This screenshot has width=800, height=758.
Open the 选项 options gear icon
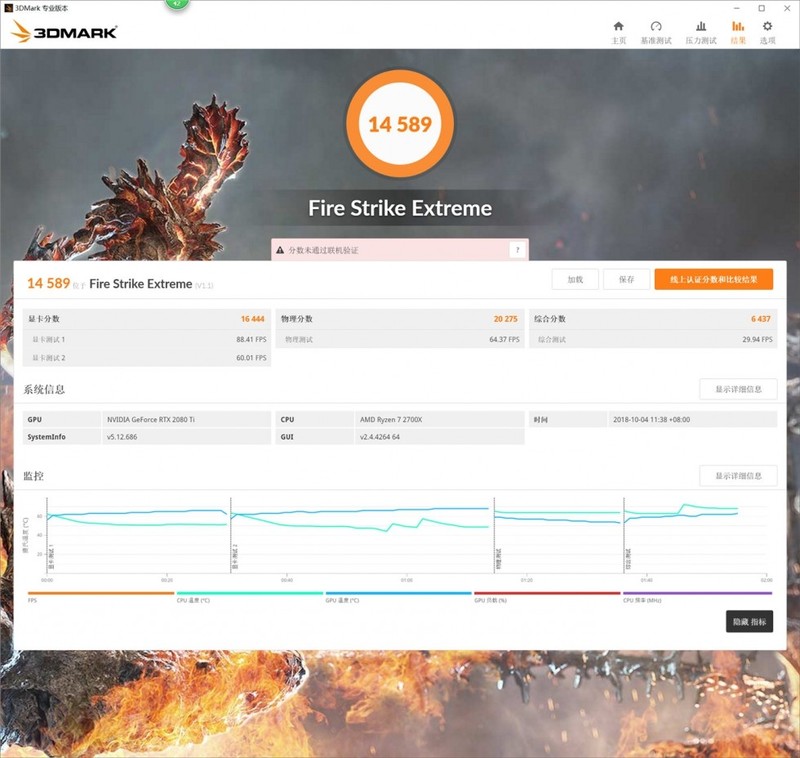point(767,27)
